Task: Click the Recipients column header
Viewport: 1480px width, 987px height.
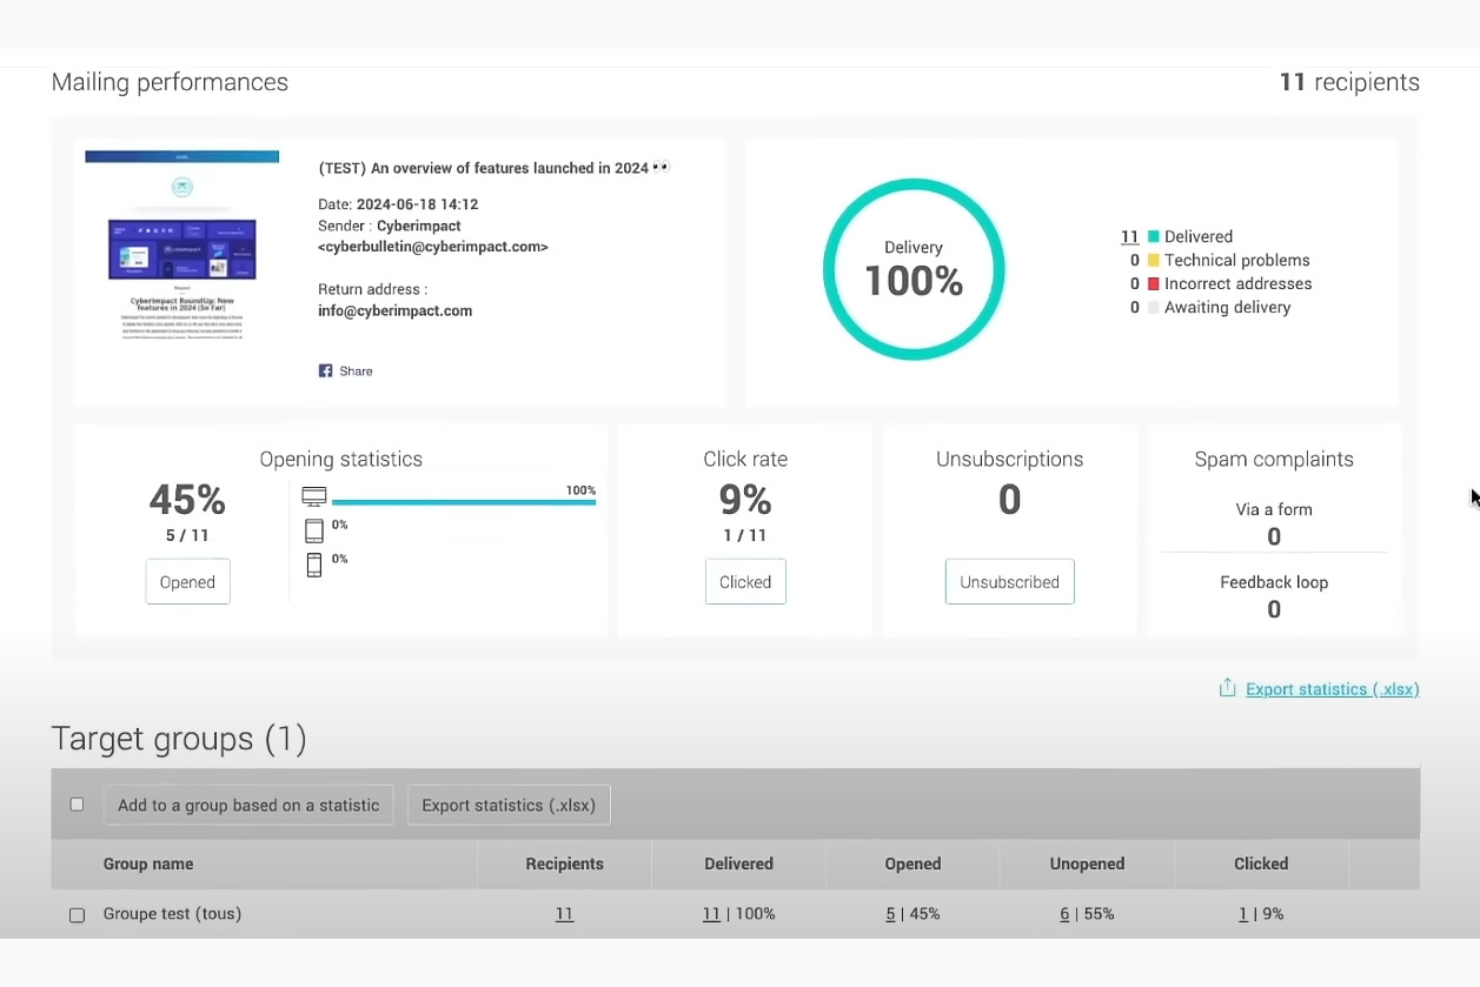Action: (565, 864)
